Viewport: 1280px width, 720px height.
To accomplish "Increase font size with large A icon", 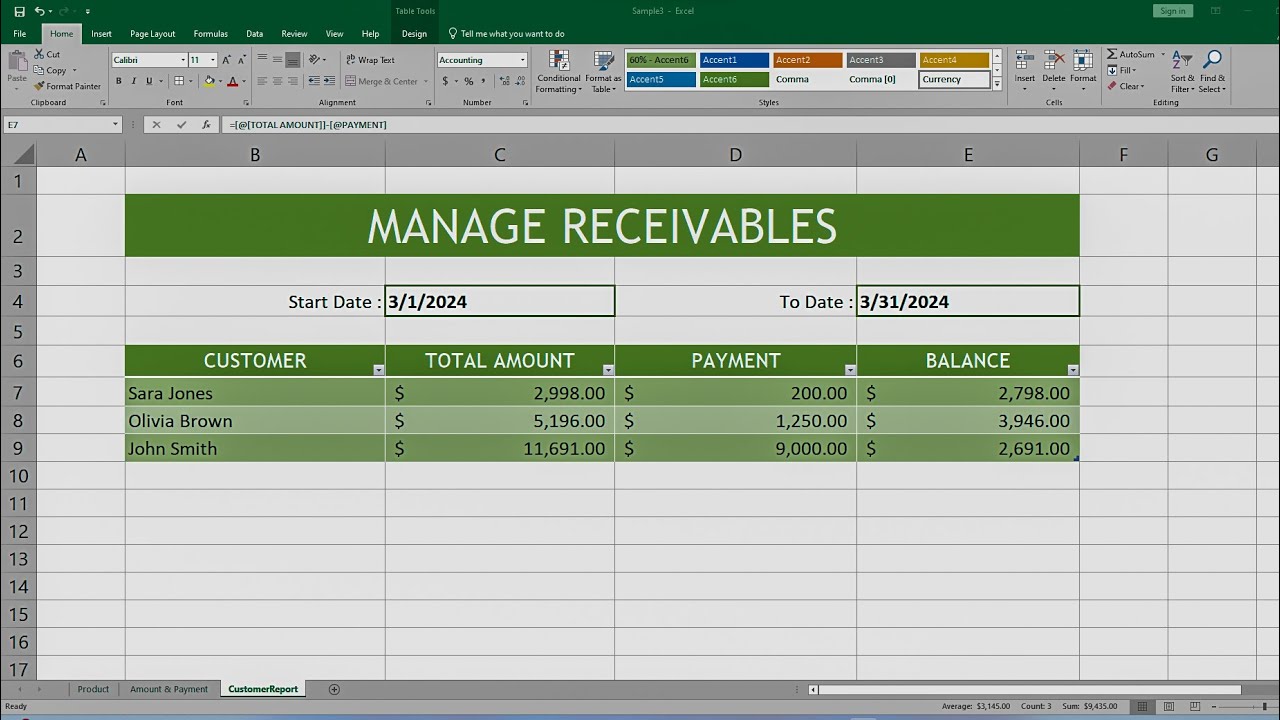I will click(227, 60).
